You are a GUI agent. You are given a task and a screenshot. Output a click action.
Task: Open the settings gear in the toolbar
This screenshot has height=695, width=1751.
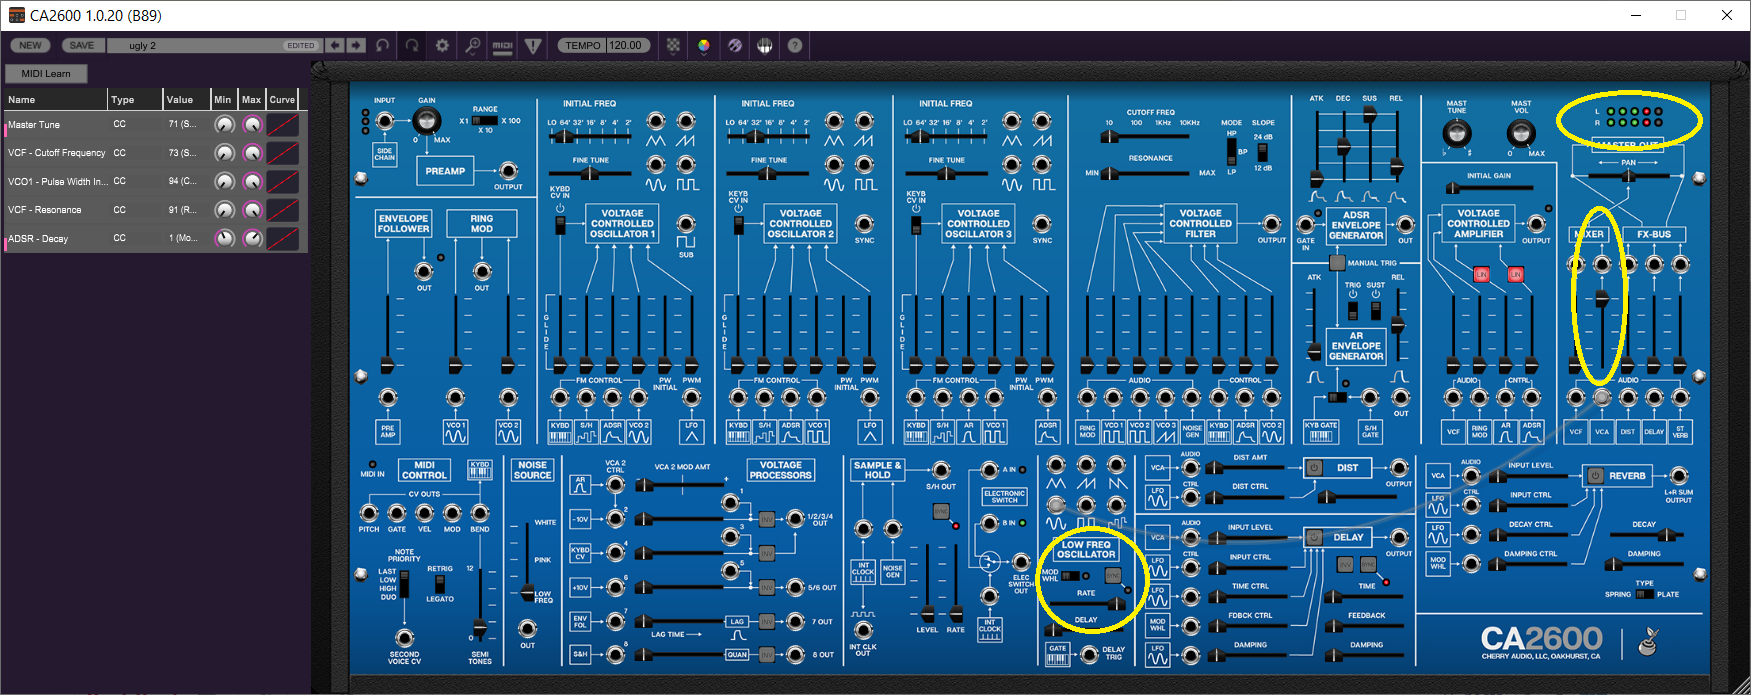click(442, 45)
